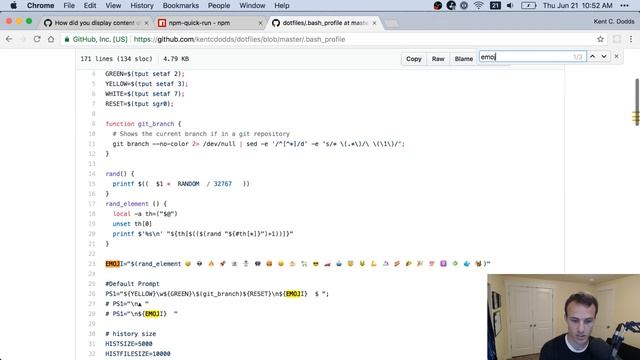
Task: Click the number 32767 in rand function
Action: point(222,184)
